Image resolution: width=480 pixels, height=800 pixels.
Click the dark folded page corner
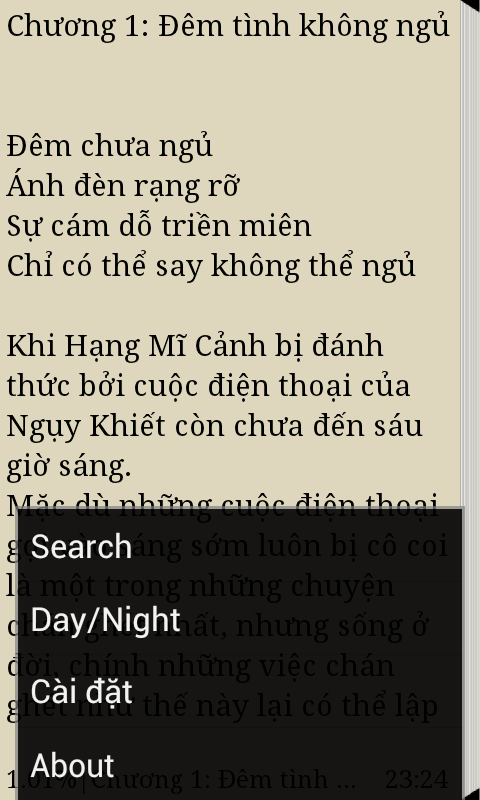click(x=471, y=6)
